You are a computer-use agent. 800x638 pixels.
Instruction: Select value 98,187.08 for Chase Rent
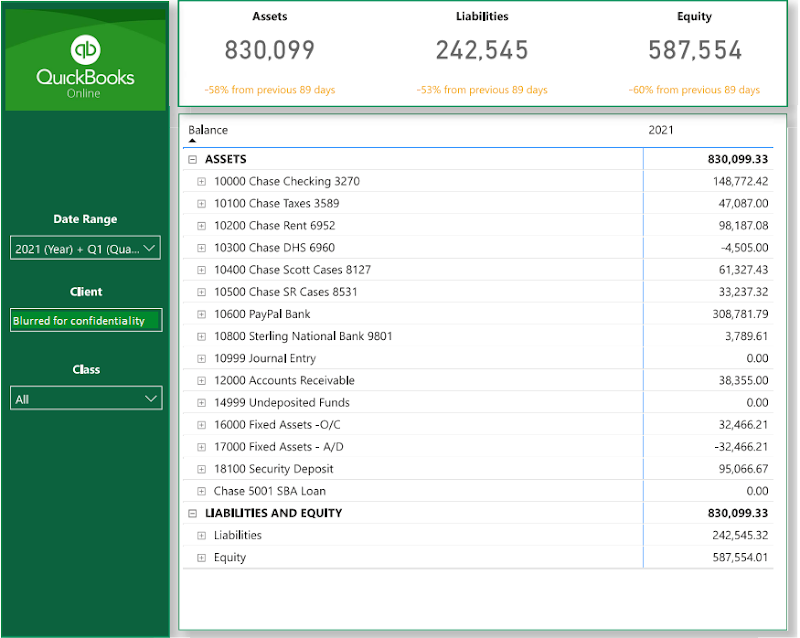pyautogui.click(x=743, y=226)
